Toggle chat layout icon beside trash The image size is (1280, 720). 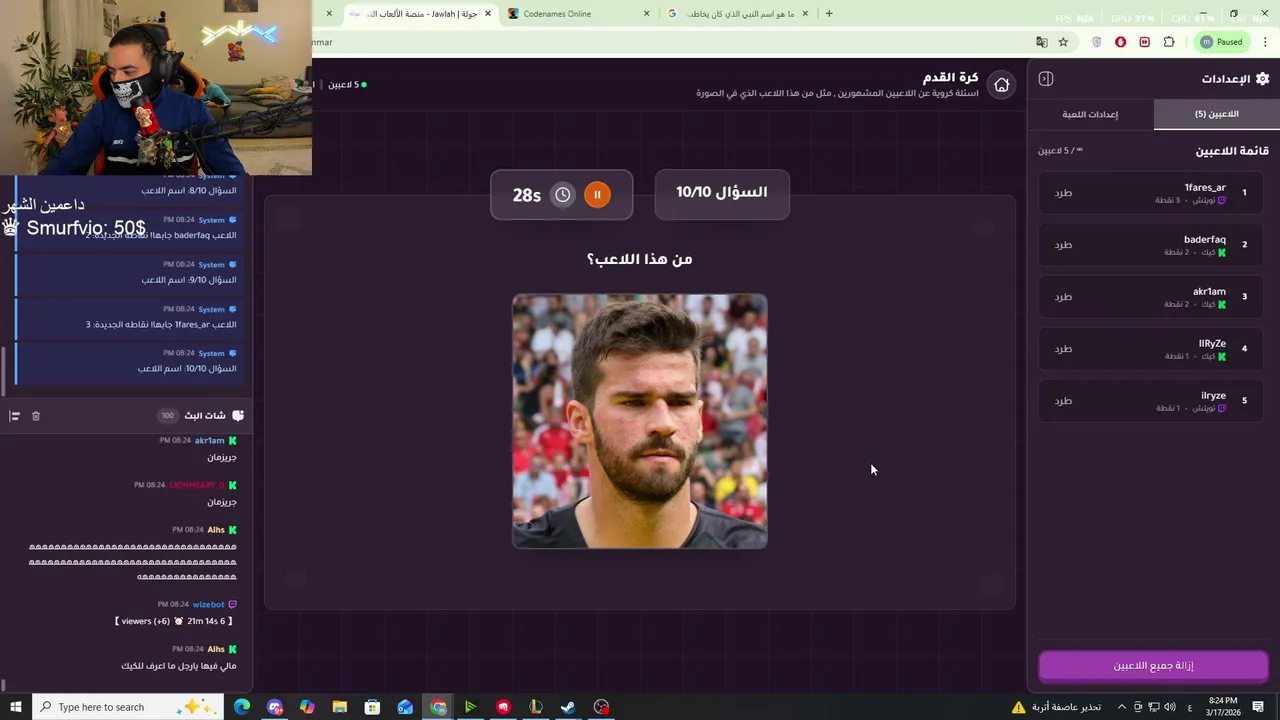pyautogui.click(x=14, y=416)
